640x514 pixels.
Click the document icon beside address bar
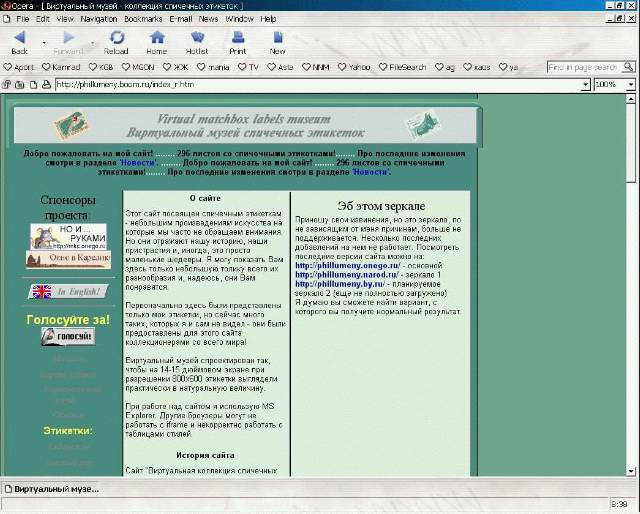coord(33,85)
